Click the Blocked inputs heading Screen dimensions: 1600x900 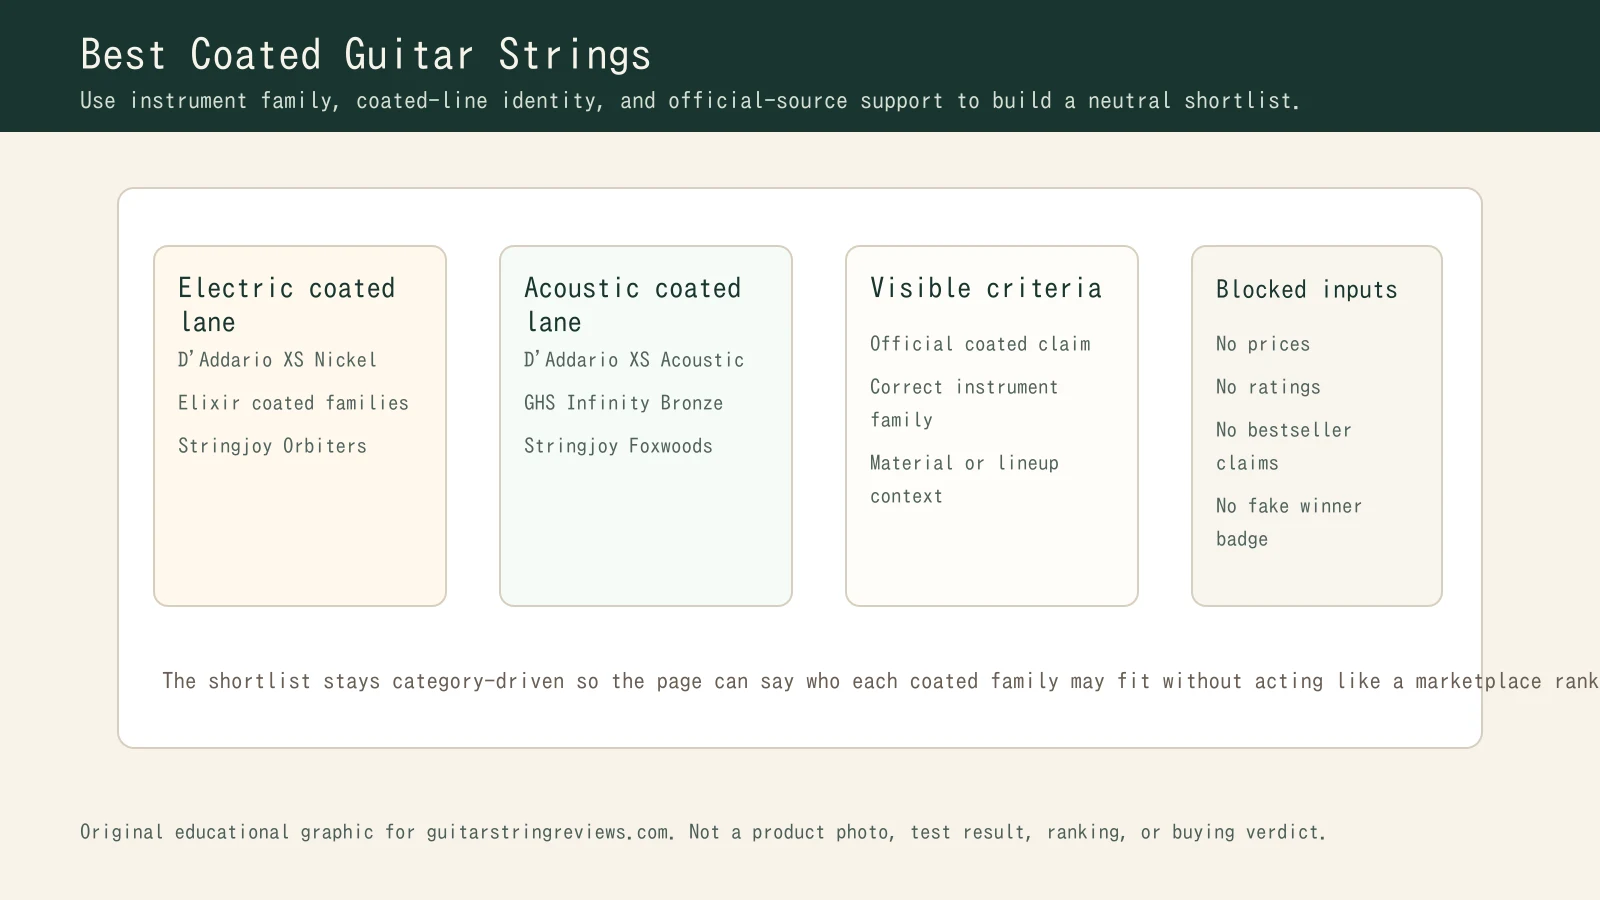click(x=1306, y=290)
